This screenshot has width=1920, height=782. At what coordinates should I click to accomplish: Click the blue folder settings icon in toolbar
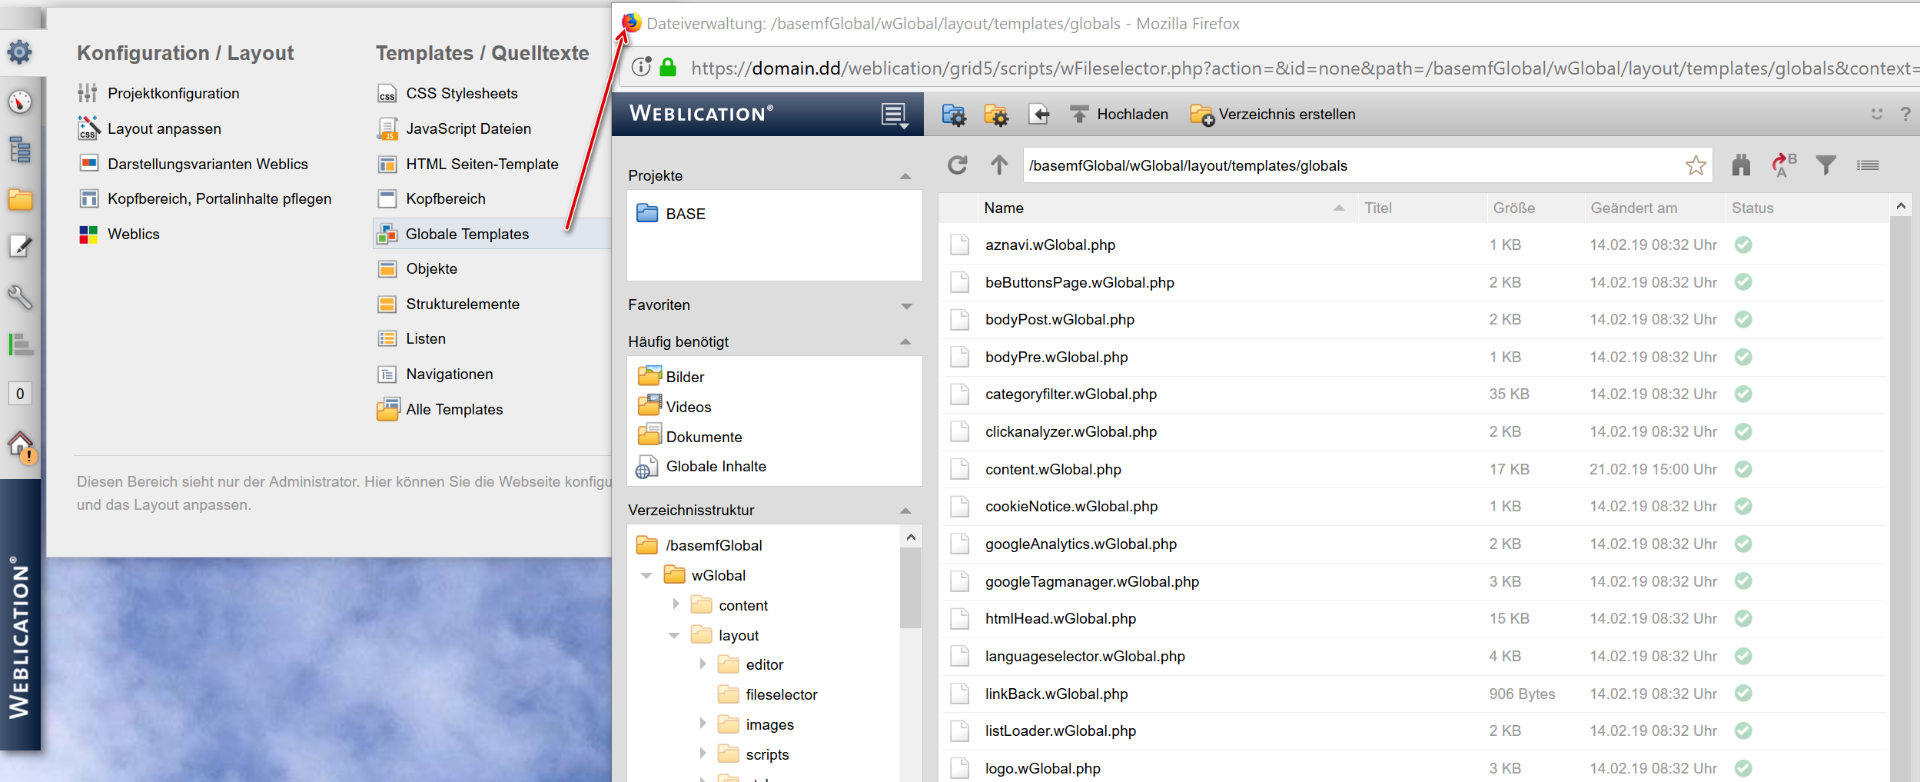coord(954,115)
